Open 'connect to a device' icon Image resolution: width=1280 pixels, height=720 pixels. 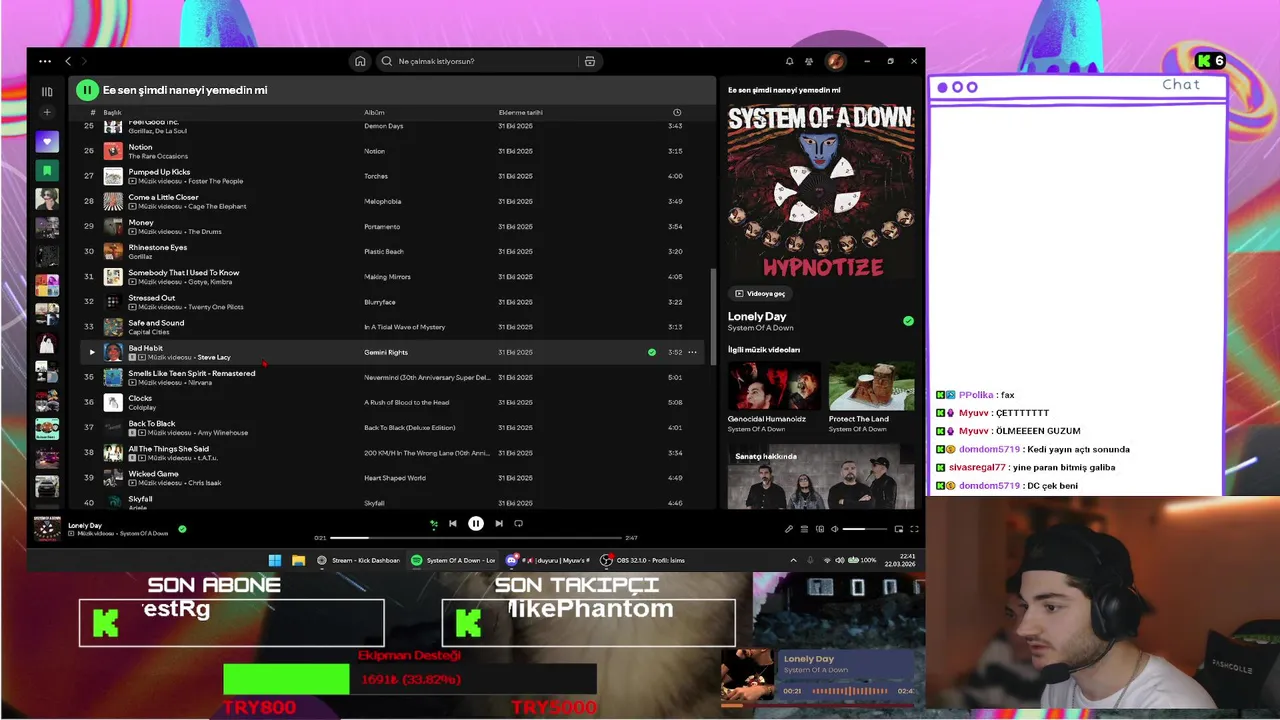click(x=820, y=529)
